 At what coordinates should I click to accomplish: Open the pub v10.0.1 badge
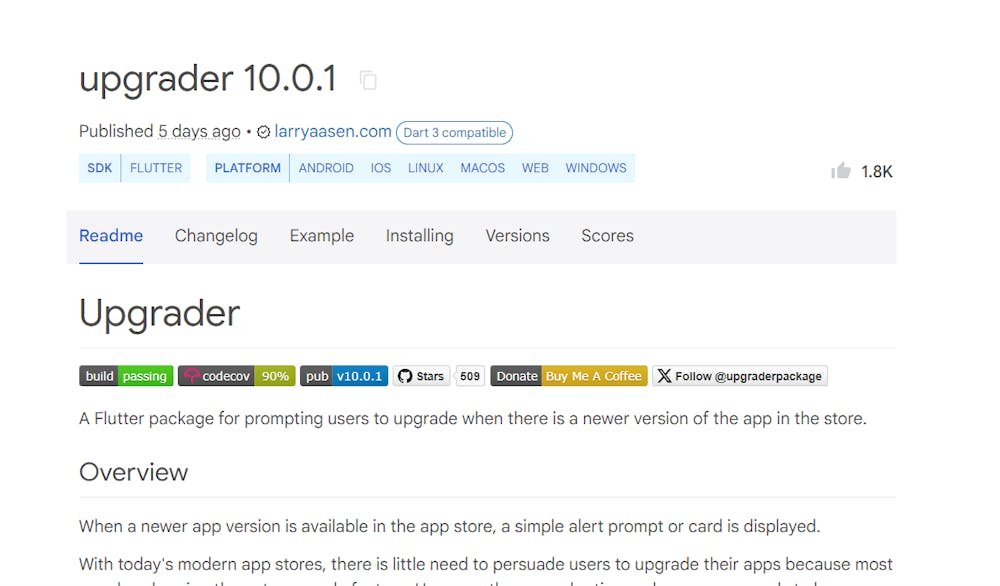tap(344, 376)
